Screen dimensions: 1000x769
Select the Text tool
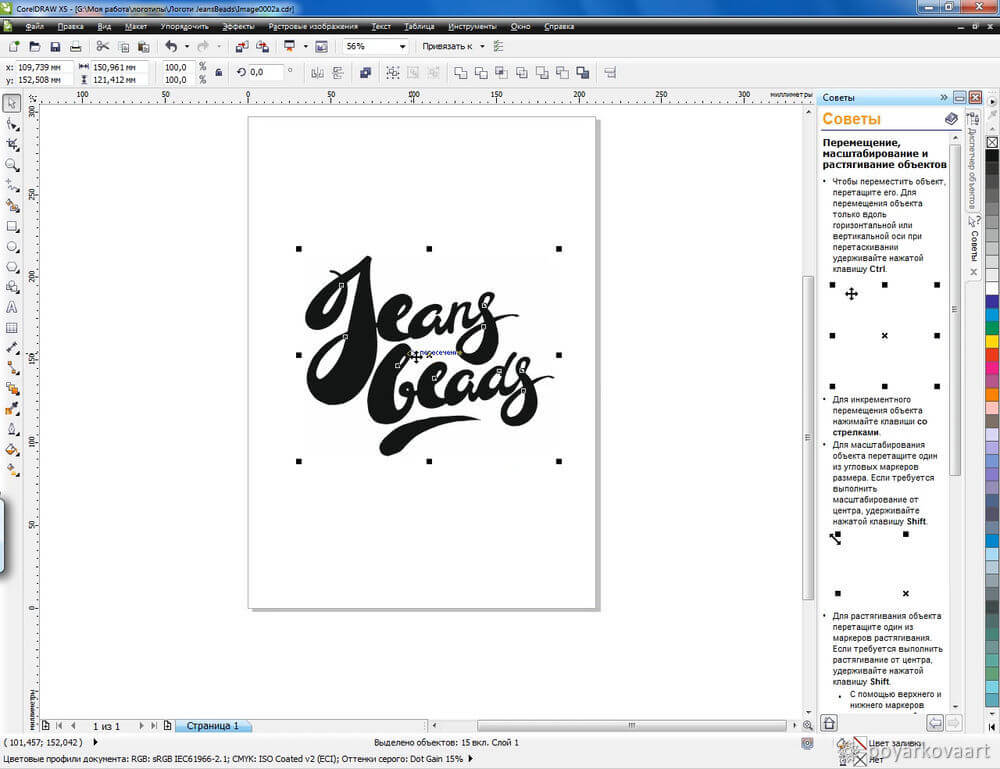(x=12, y=307)
